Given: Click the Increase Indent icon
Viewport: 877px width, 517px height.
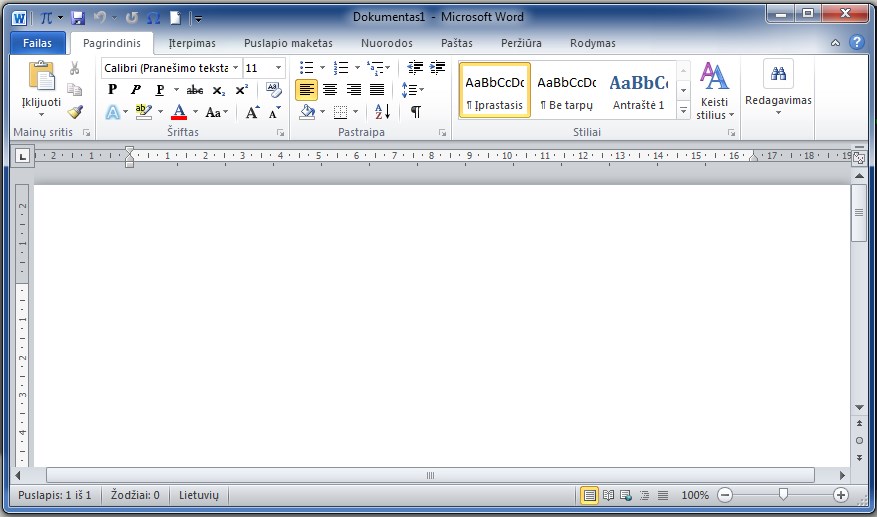Looking at the screenshot, I should point(437,68).
